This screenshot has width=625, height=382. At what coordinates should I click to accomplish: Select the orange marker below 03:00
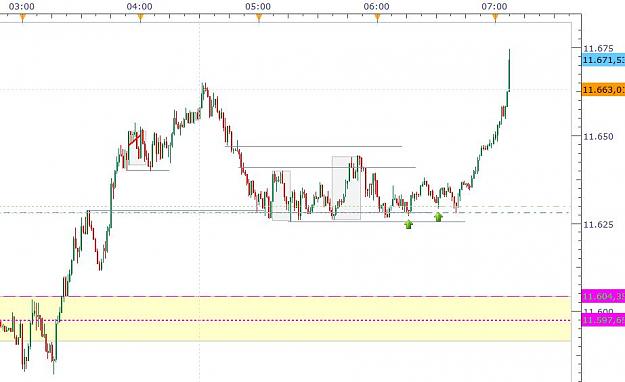22,17
